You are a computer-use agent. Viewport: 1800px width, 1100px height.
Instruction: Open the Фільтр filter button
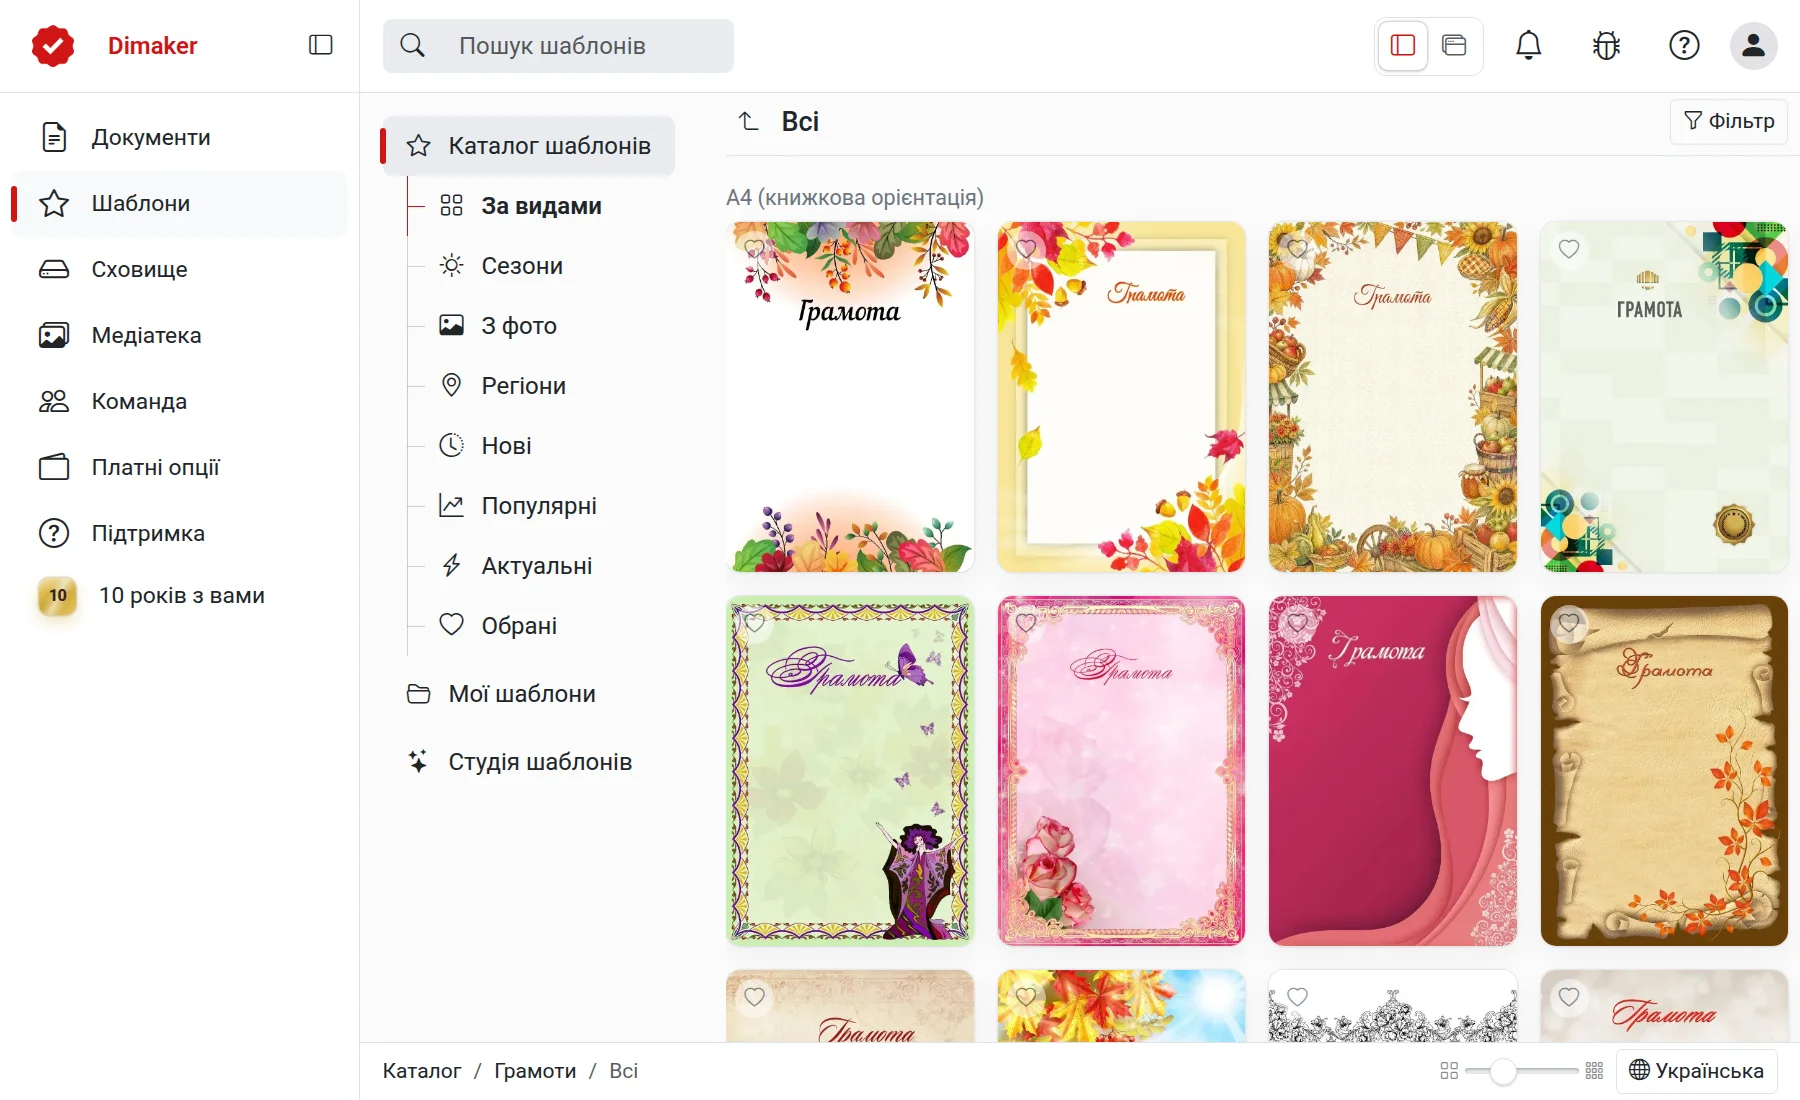coord(1729,121)
